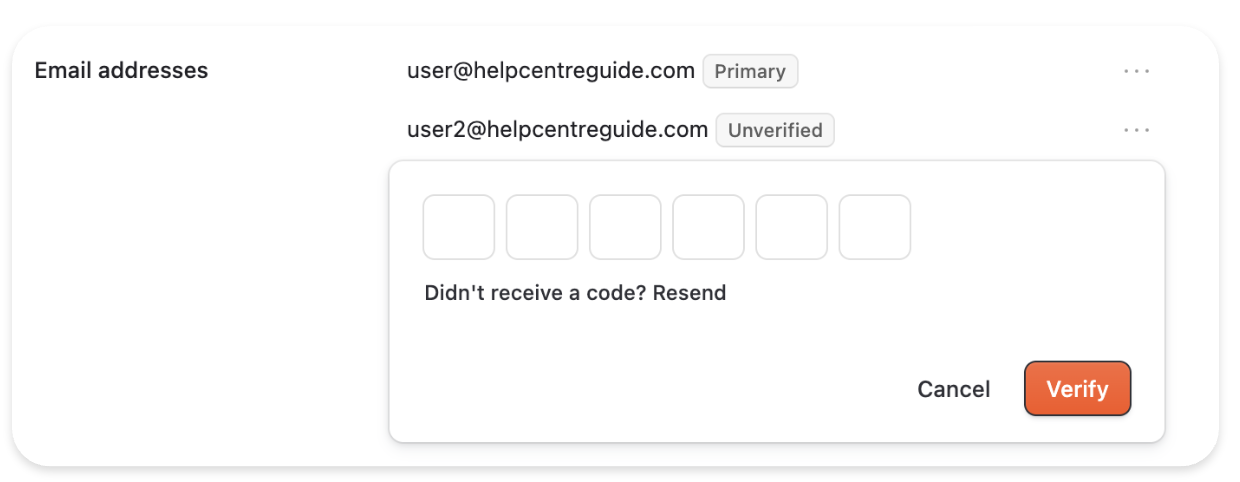Select the second verification code digit box
Image resolution: width=1240 pixels, height=482 pixels.
tap(542, 227)
